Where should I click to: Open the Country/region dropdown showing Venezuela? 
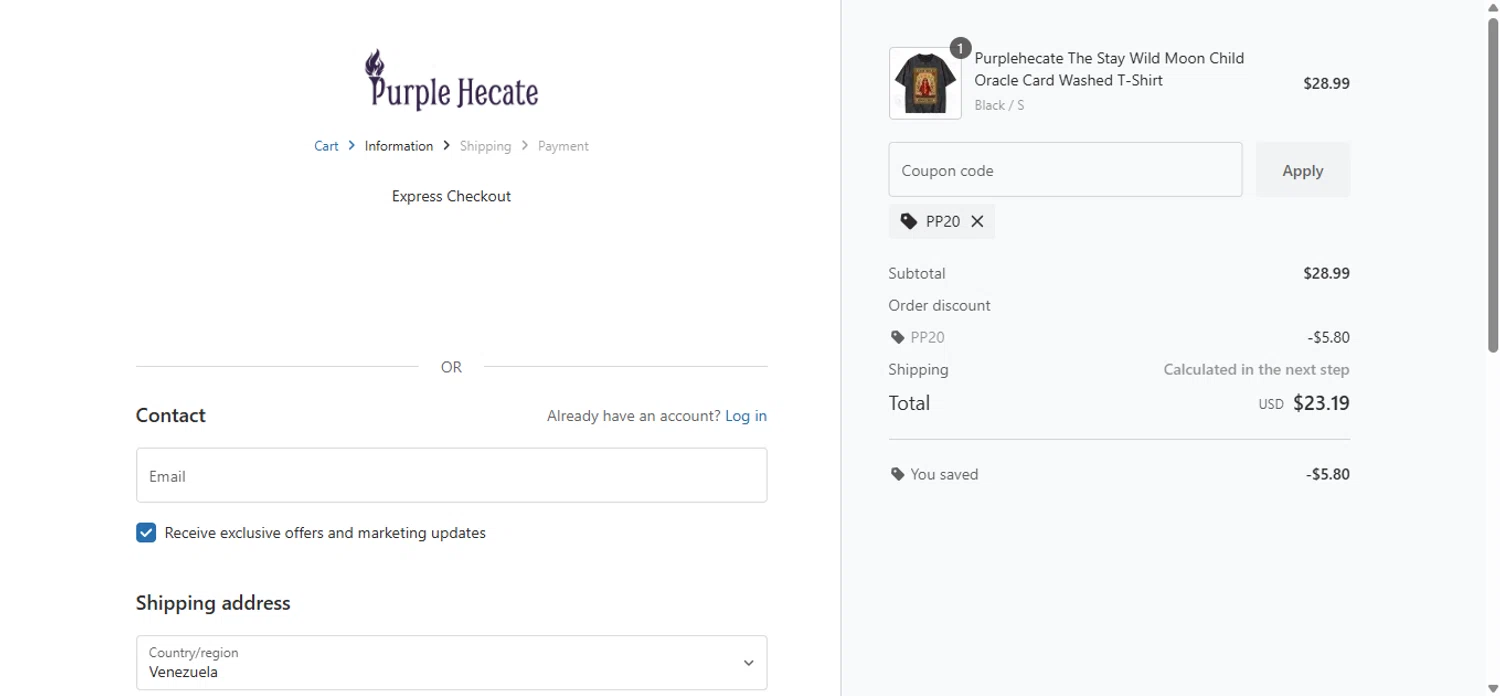pyautogui.click(x=452, y=663)
